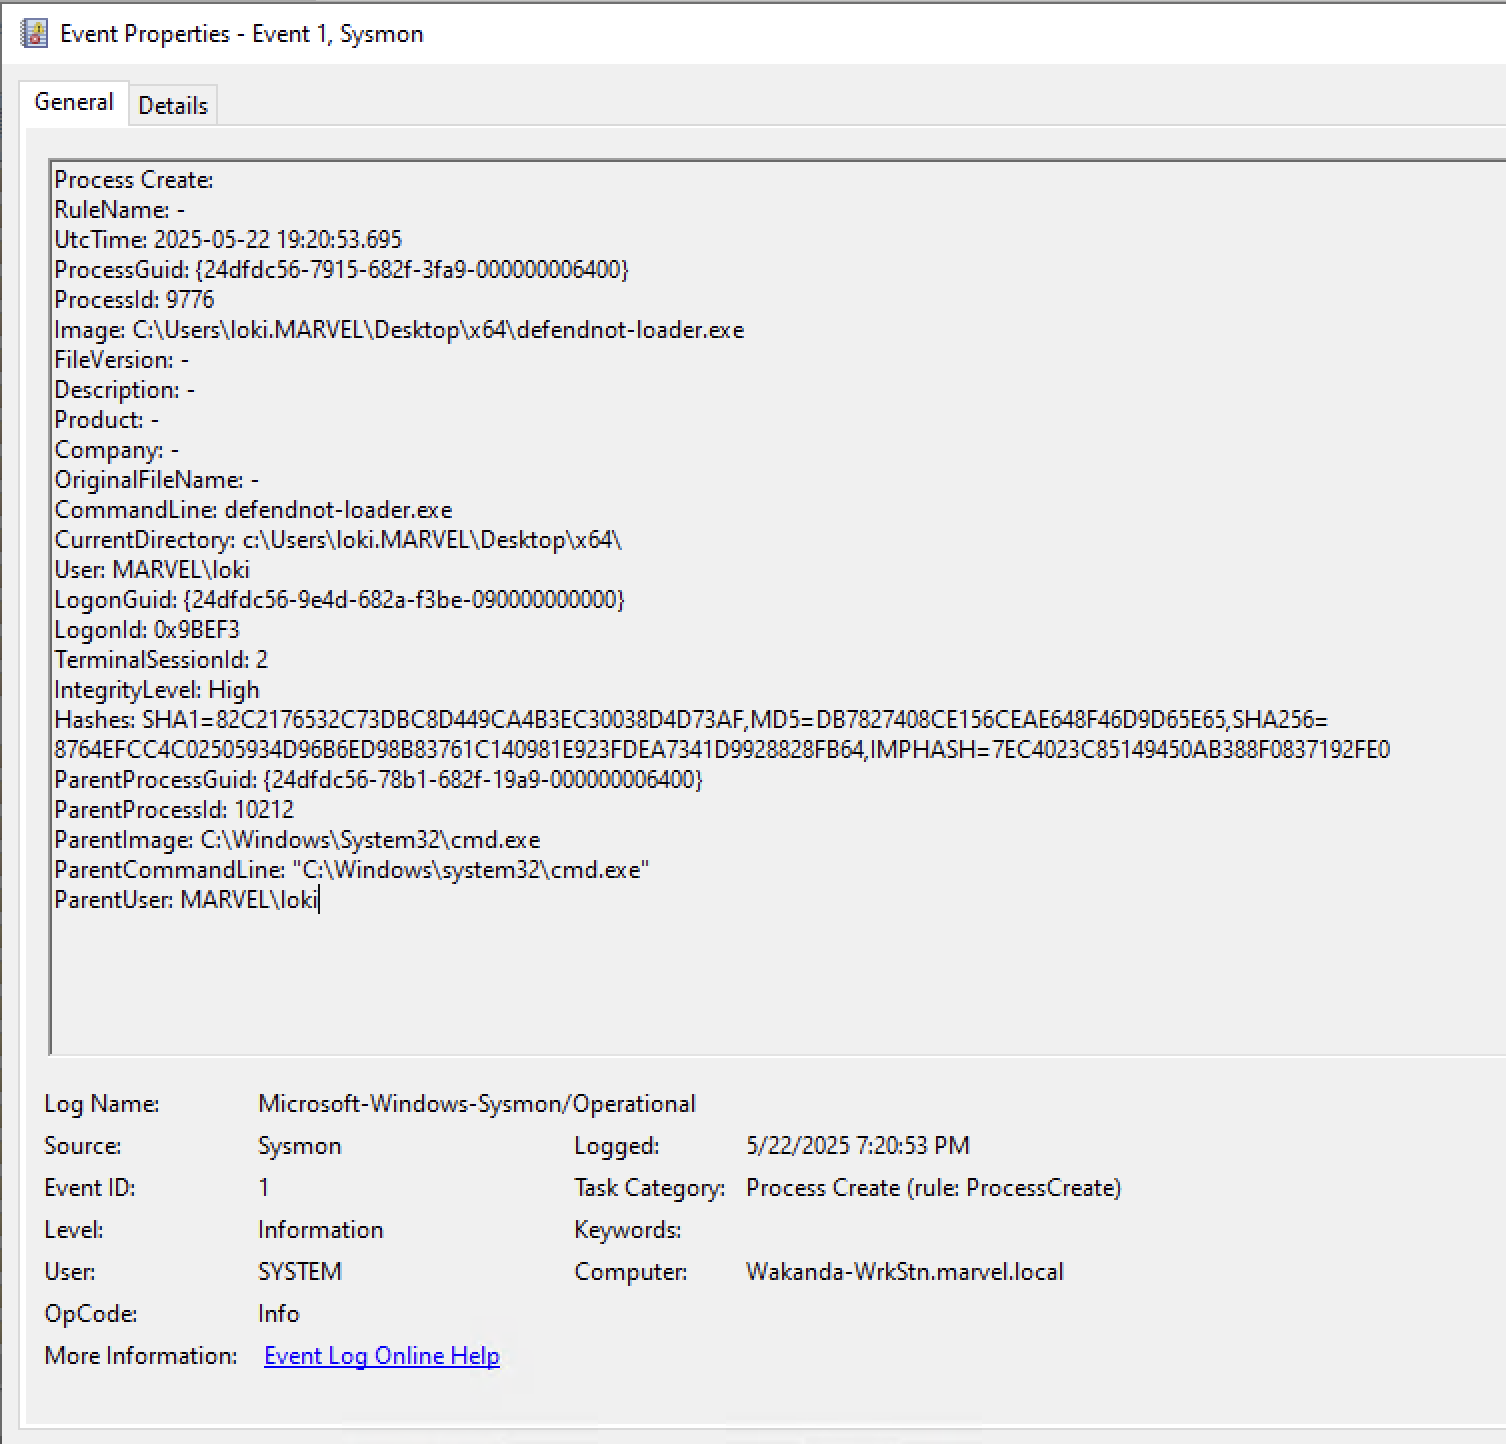Click the OpCode value Info
1506x1444 pixels.
coord(279,1313)
